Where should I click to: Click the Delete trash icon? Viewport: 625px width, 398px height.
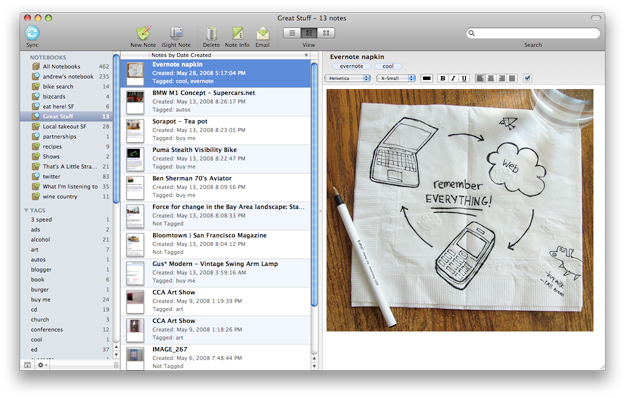(x=211, y=34)
